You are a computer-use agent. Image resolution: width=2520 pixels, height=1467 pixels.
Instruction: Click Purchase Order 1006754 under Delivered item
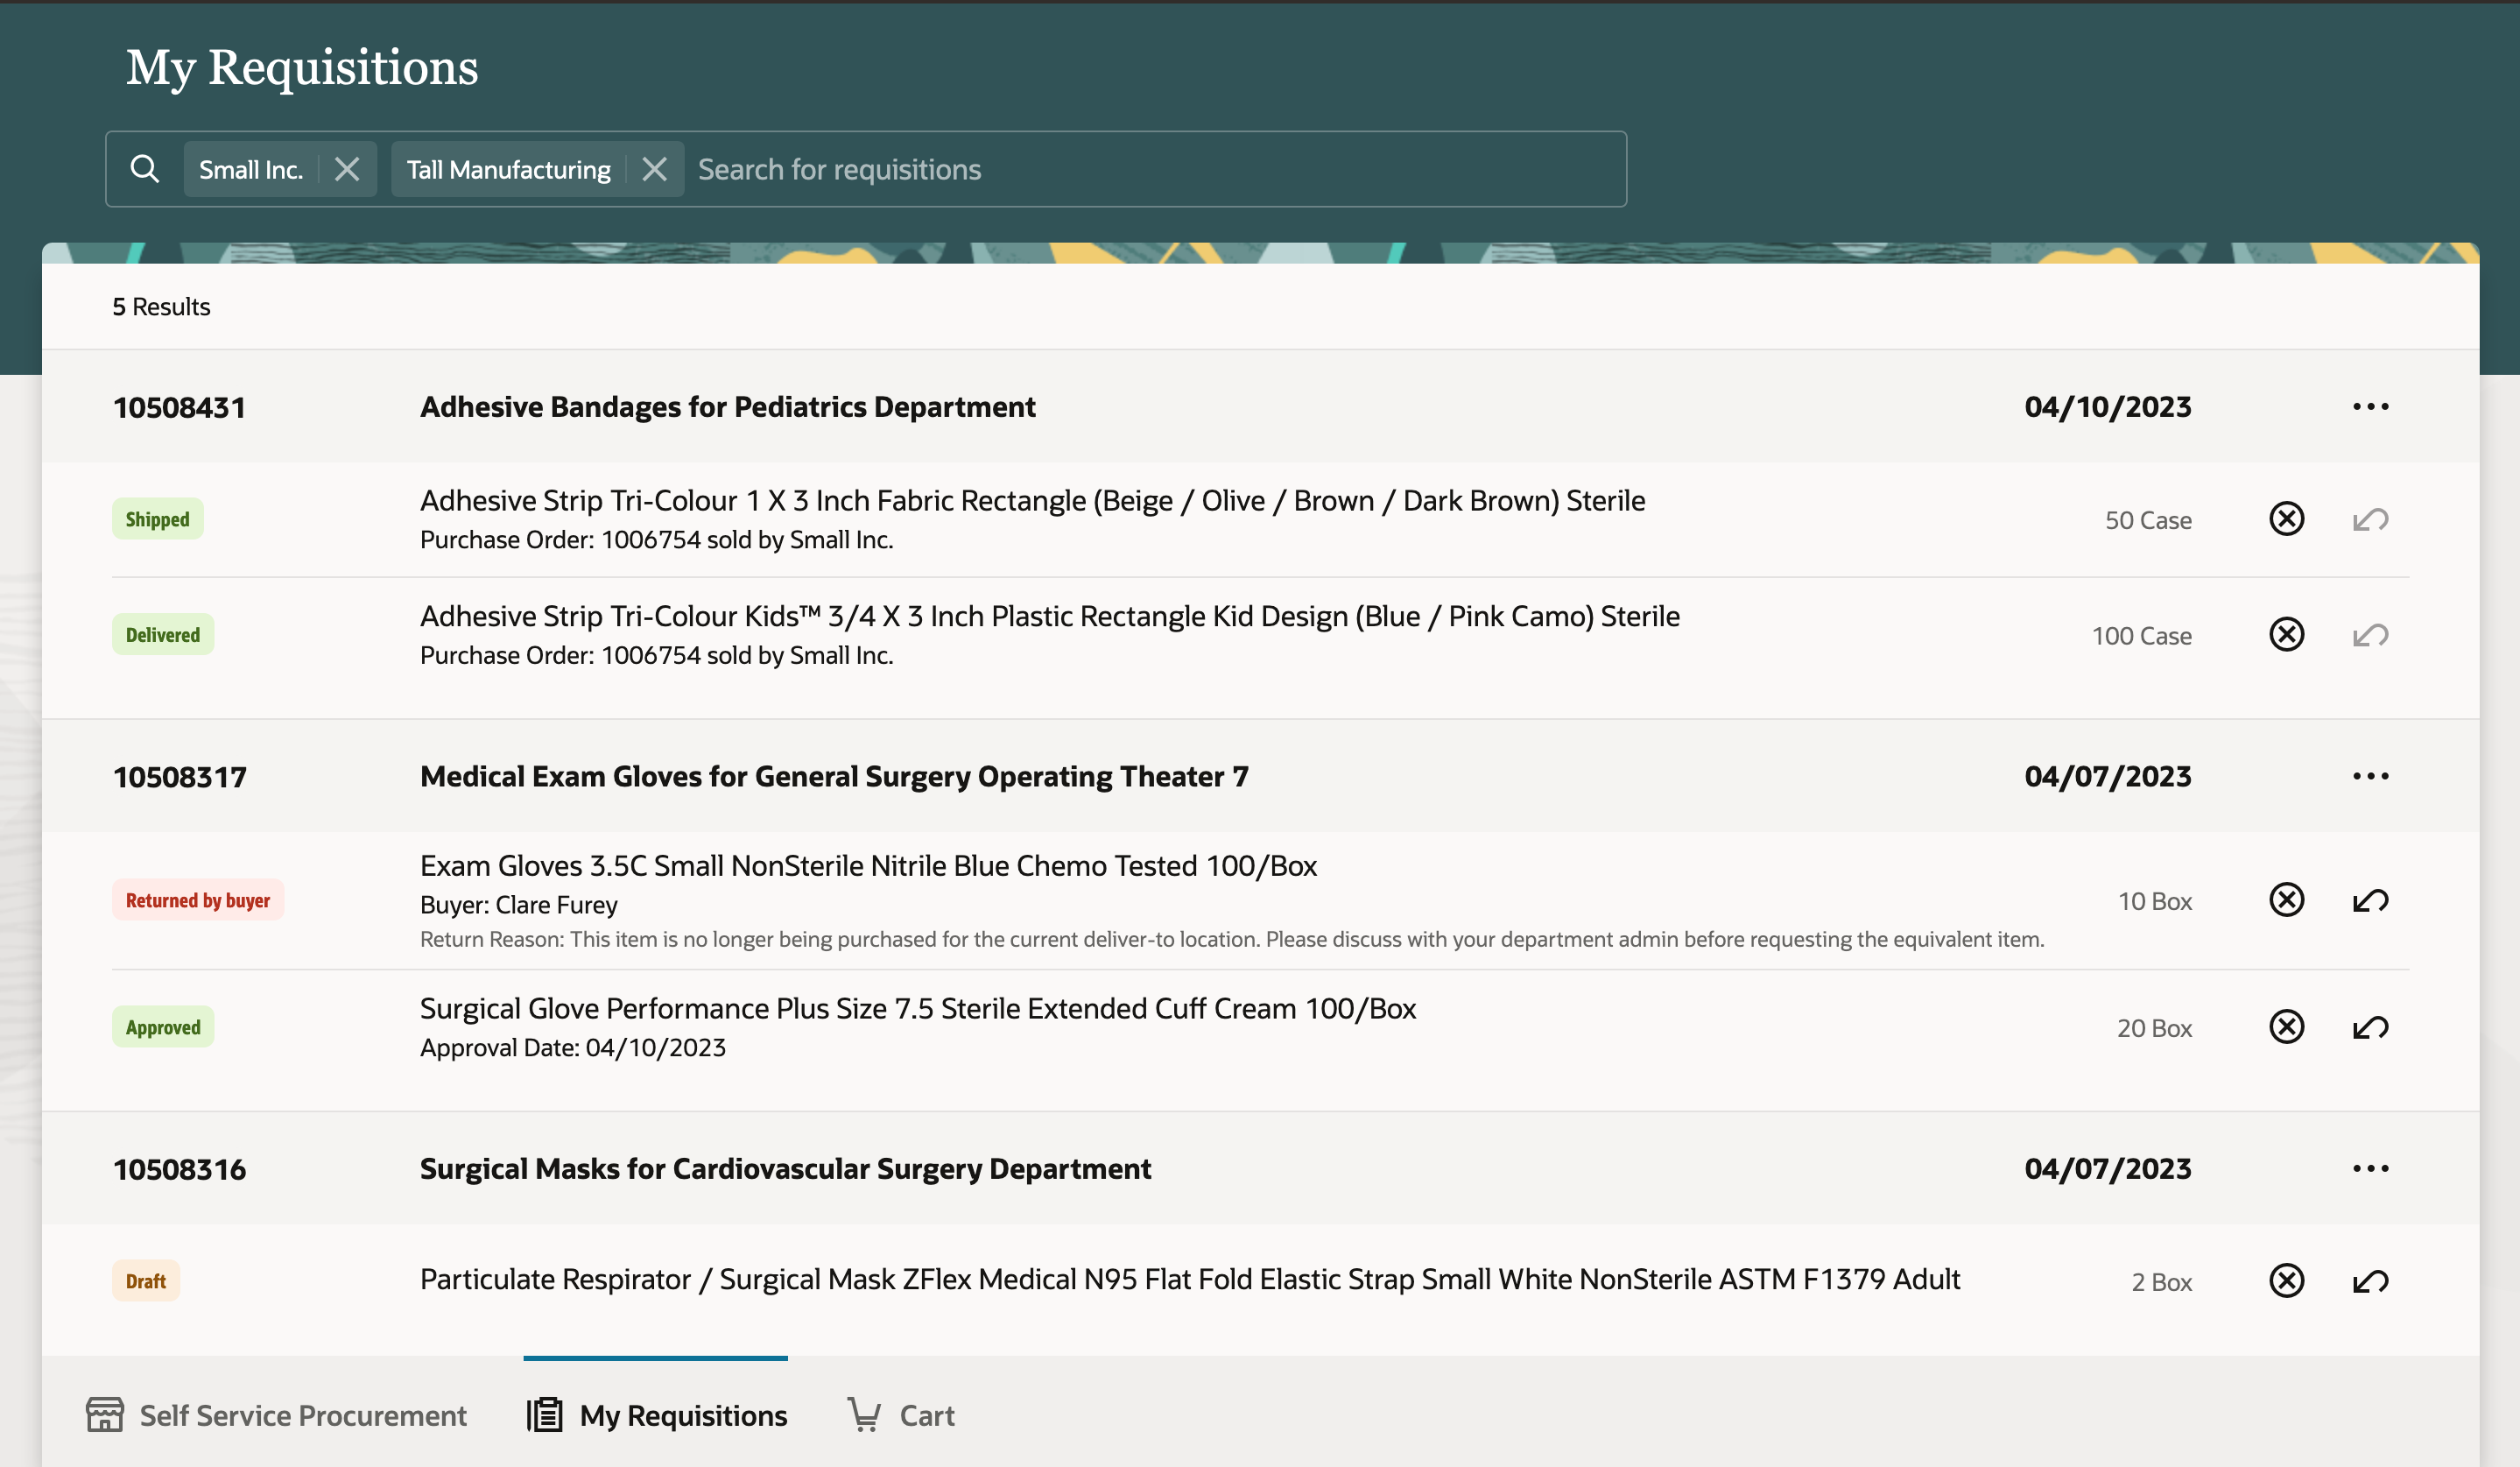point(657,655)
